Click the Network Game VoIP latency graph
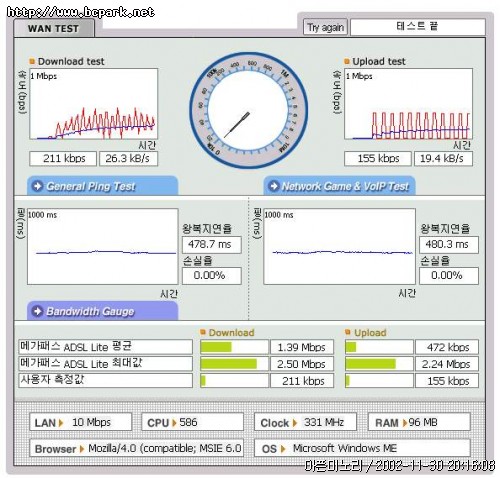The width and height of the screenshot is (500, 478). tap(339, 247)
